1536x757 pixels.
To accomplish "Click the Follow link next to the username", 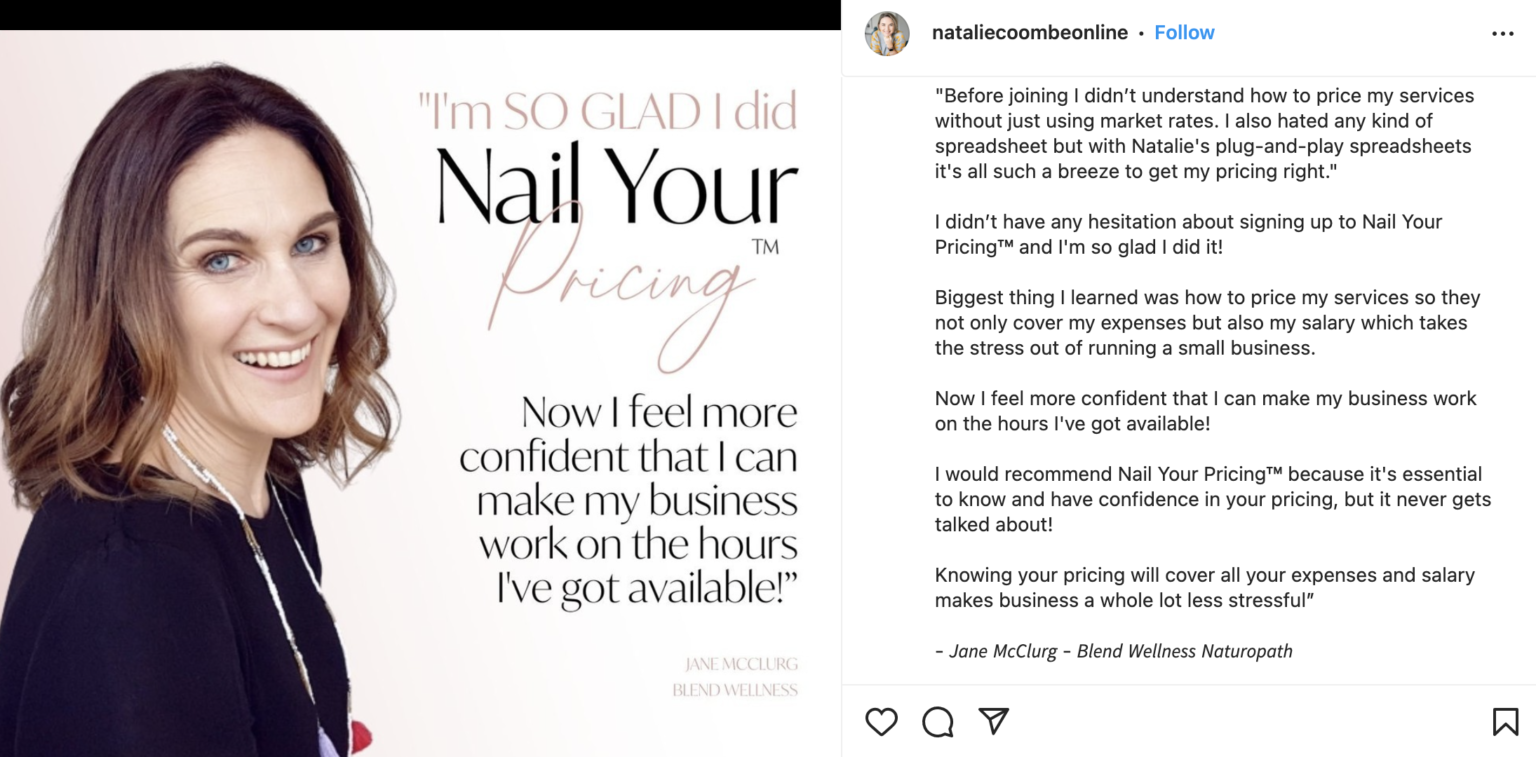I will (1184, 32).
